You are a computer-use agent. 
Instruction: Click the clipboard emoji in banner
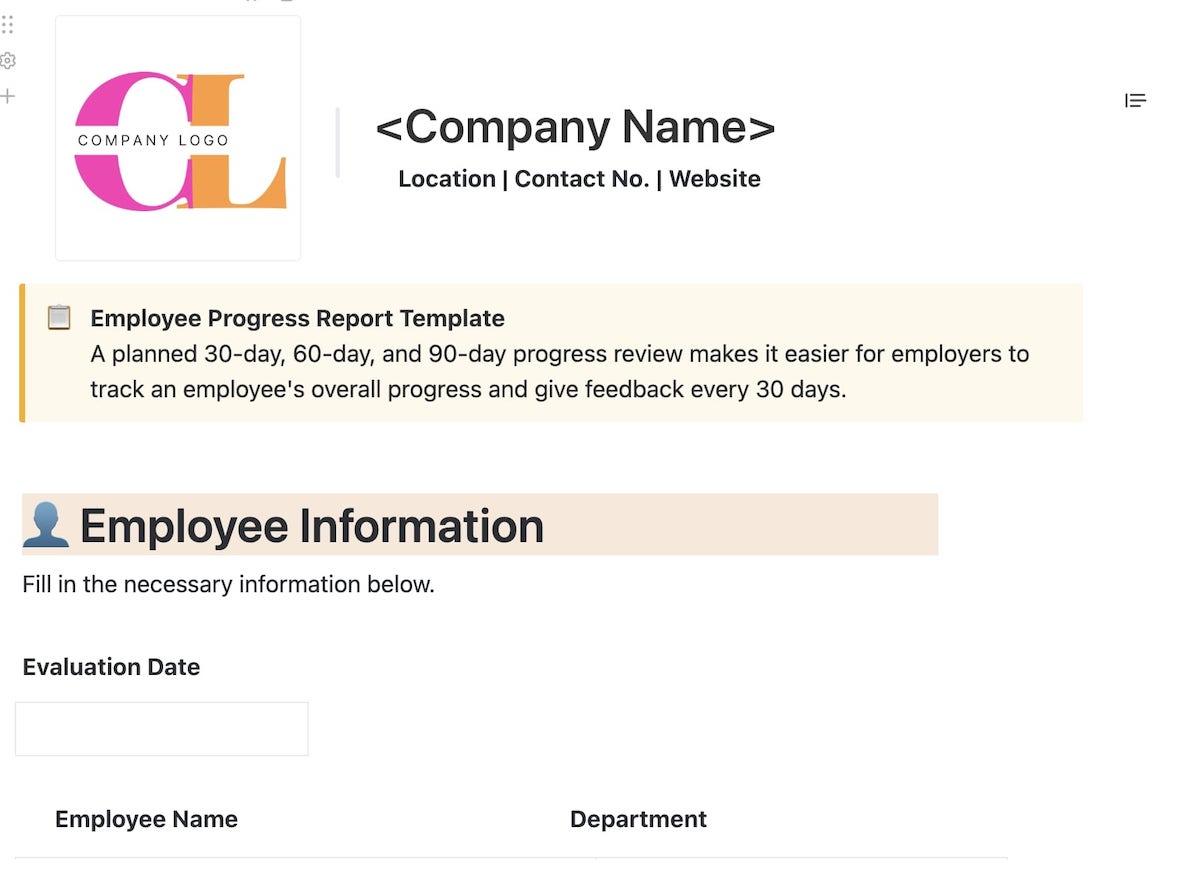(59, 318)
